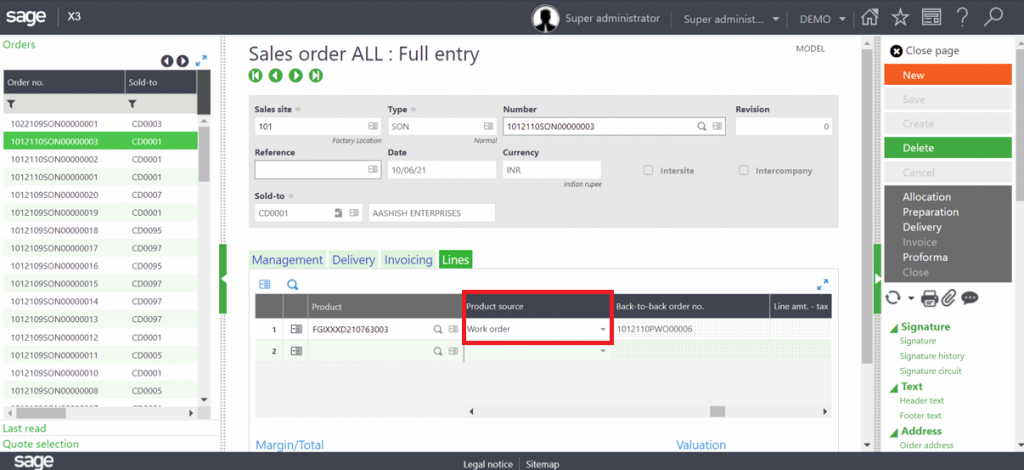Open the Super administrator role dropdown
1024x470 pixels.
click(x=731, y=18)
